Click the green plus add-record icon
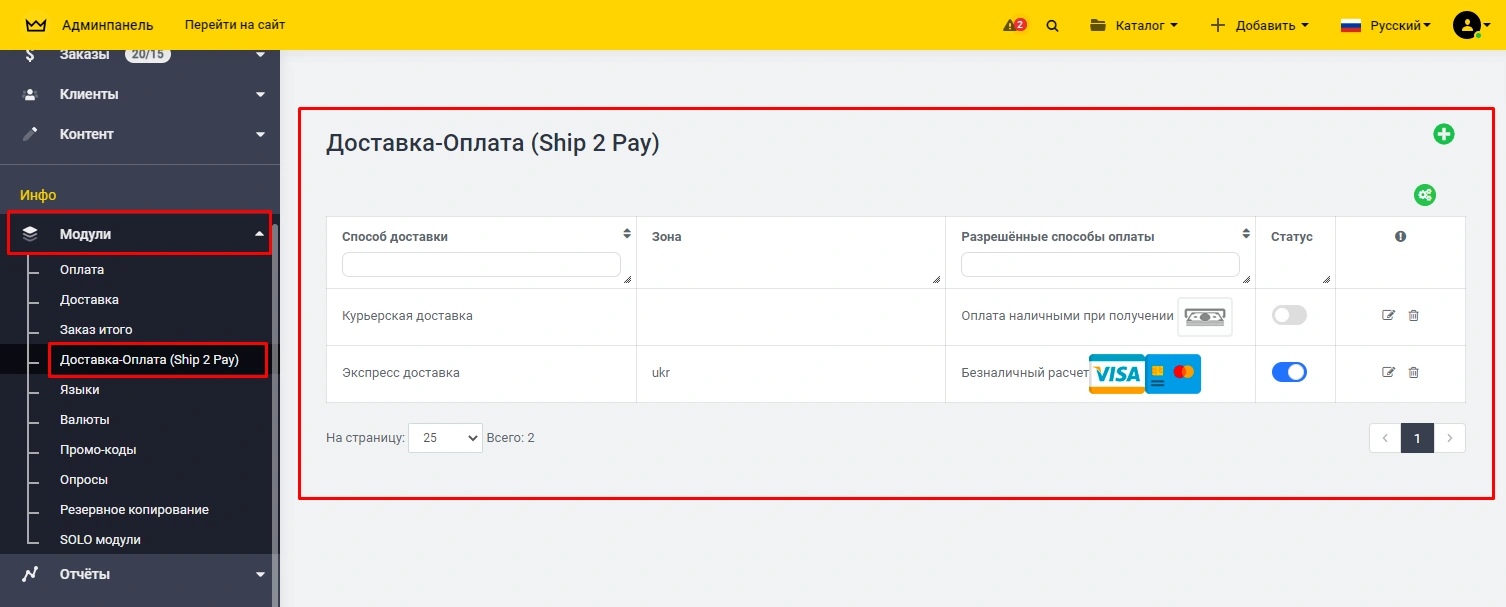1506x607 pixels. coord(1443,134)
